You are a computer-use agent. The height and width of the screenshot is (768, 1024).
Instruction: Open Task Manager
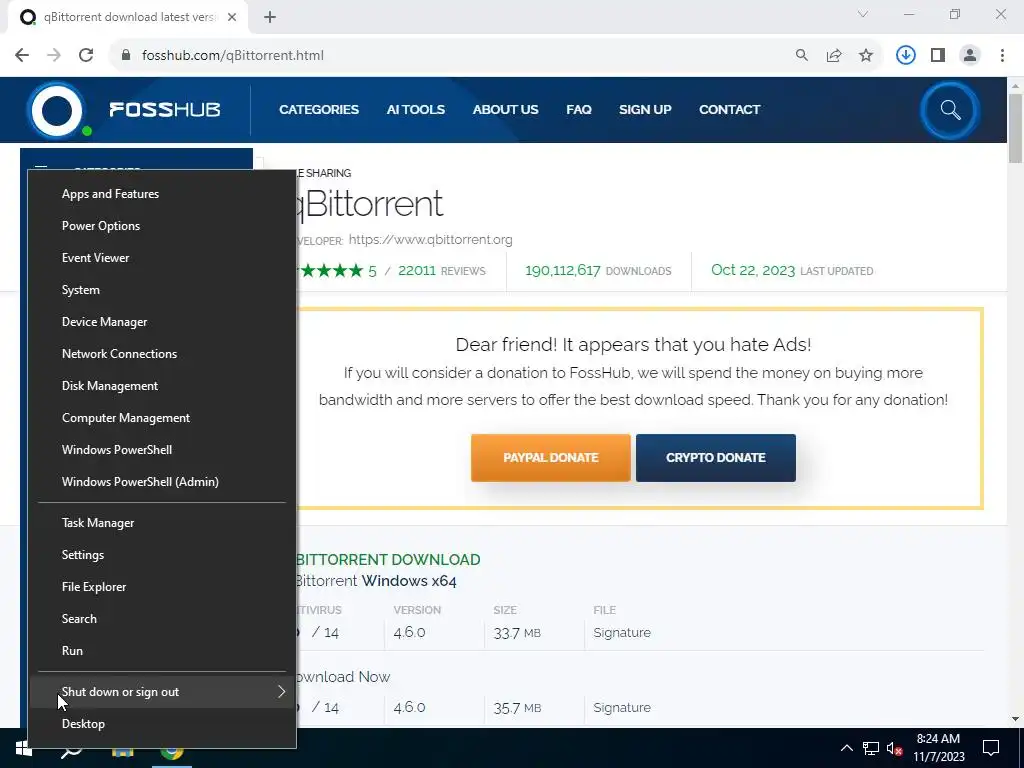(162, 523)
